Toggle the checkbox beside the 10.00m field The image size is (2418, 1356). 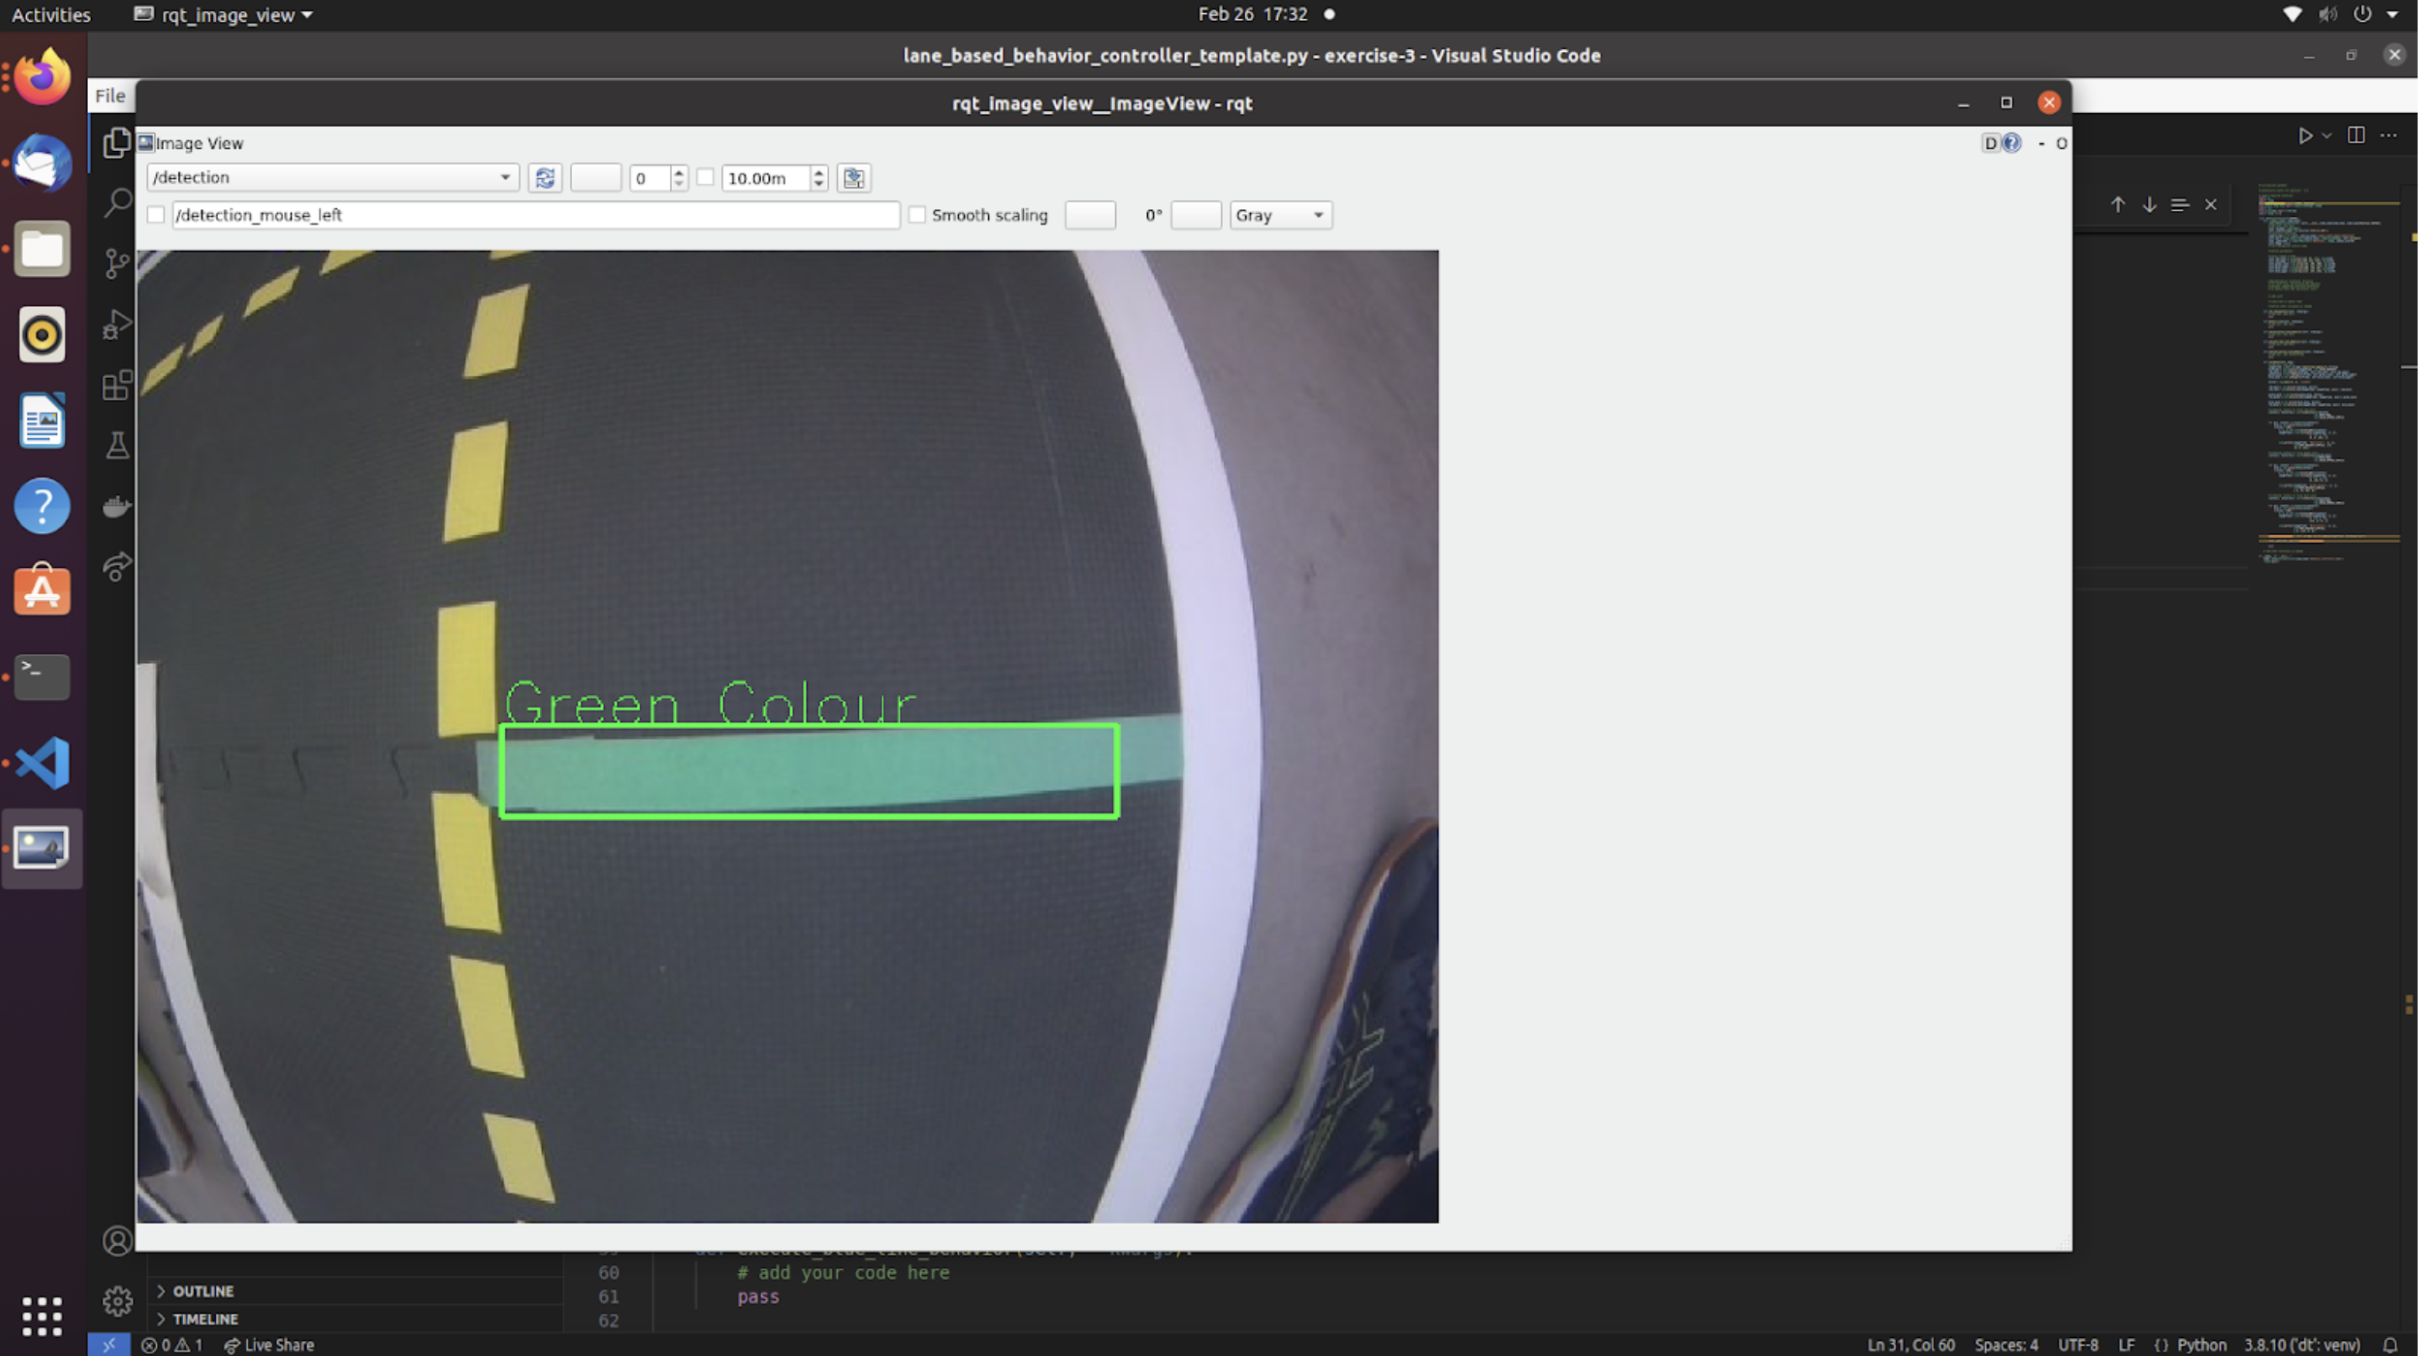(x=705, y=177)
